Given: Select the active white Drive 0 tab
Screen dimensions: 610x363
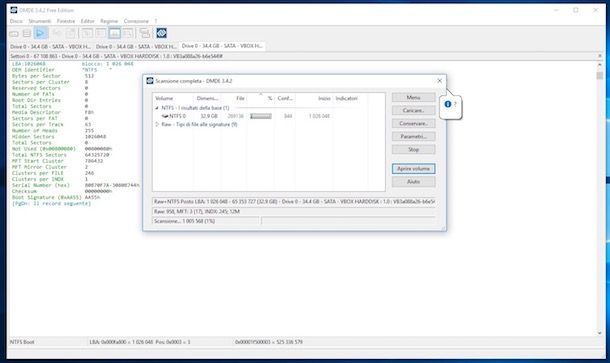Looking at the screenshot, I should (x=222, y=46).
